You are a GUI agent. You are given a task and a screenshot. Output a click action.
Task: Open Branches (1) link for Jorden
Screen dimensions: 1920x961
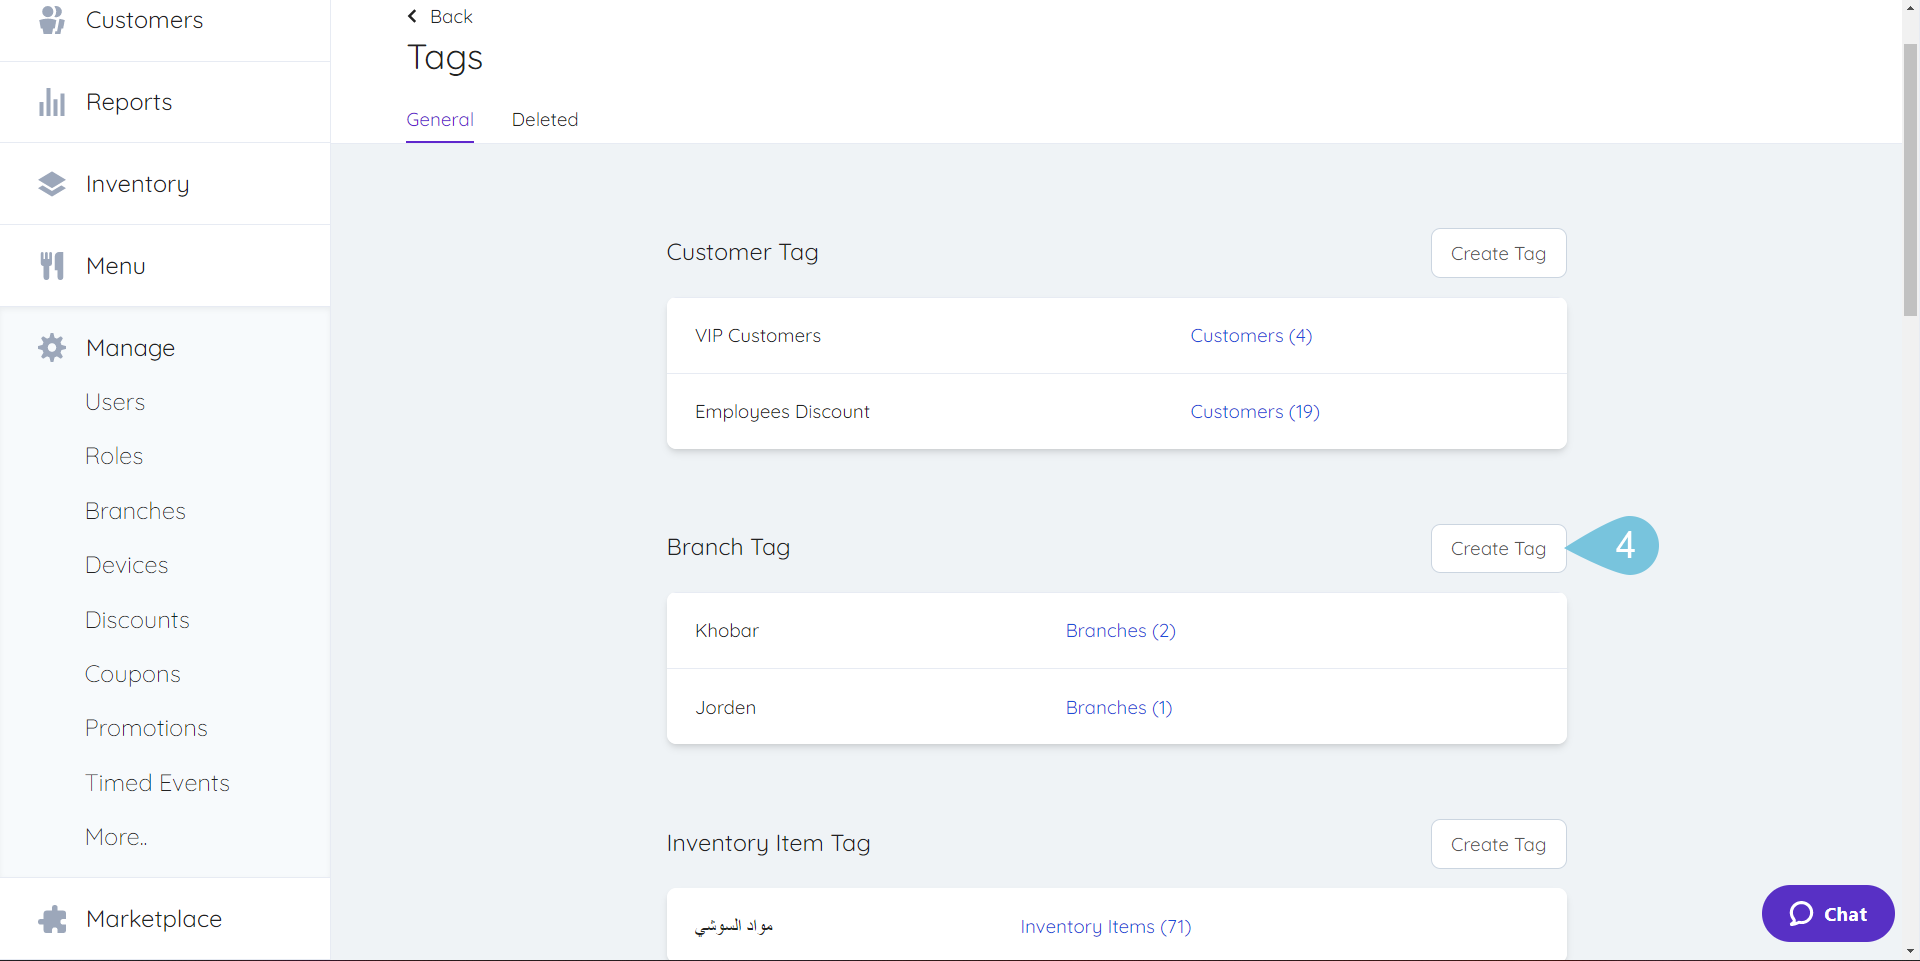tap(1119, 708)
